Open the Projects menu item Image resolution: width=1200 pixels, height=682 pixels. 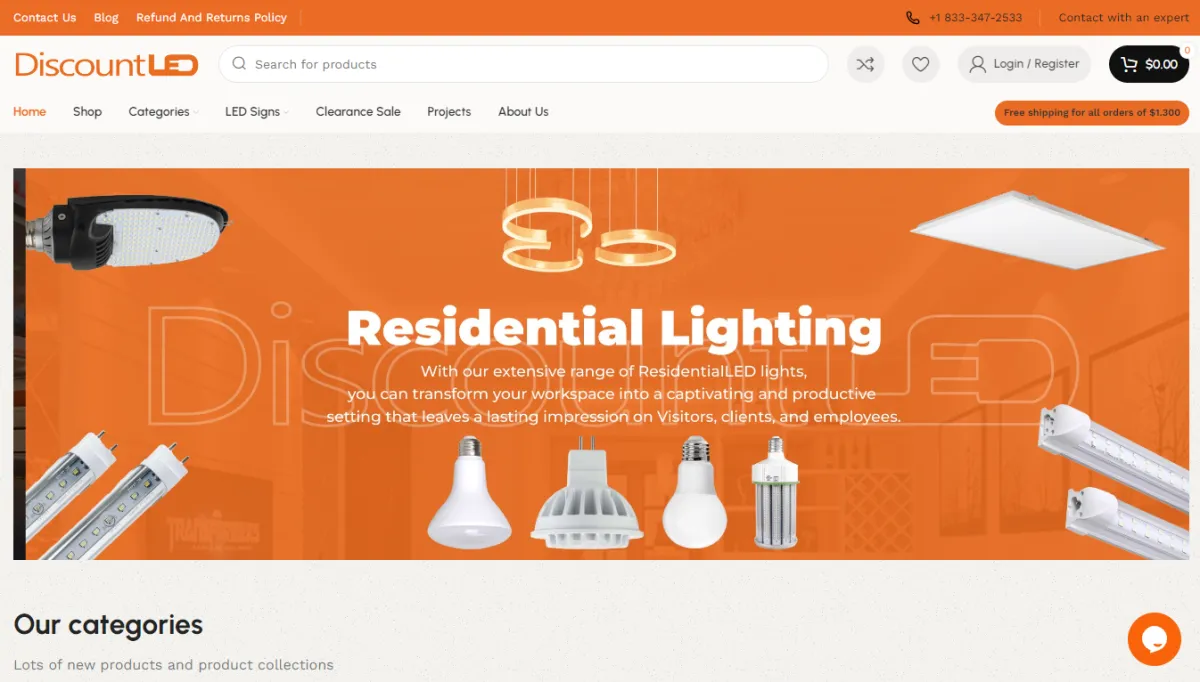[449, 112]
